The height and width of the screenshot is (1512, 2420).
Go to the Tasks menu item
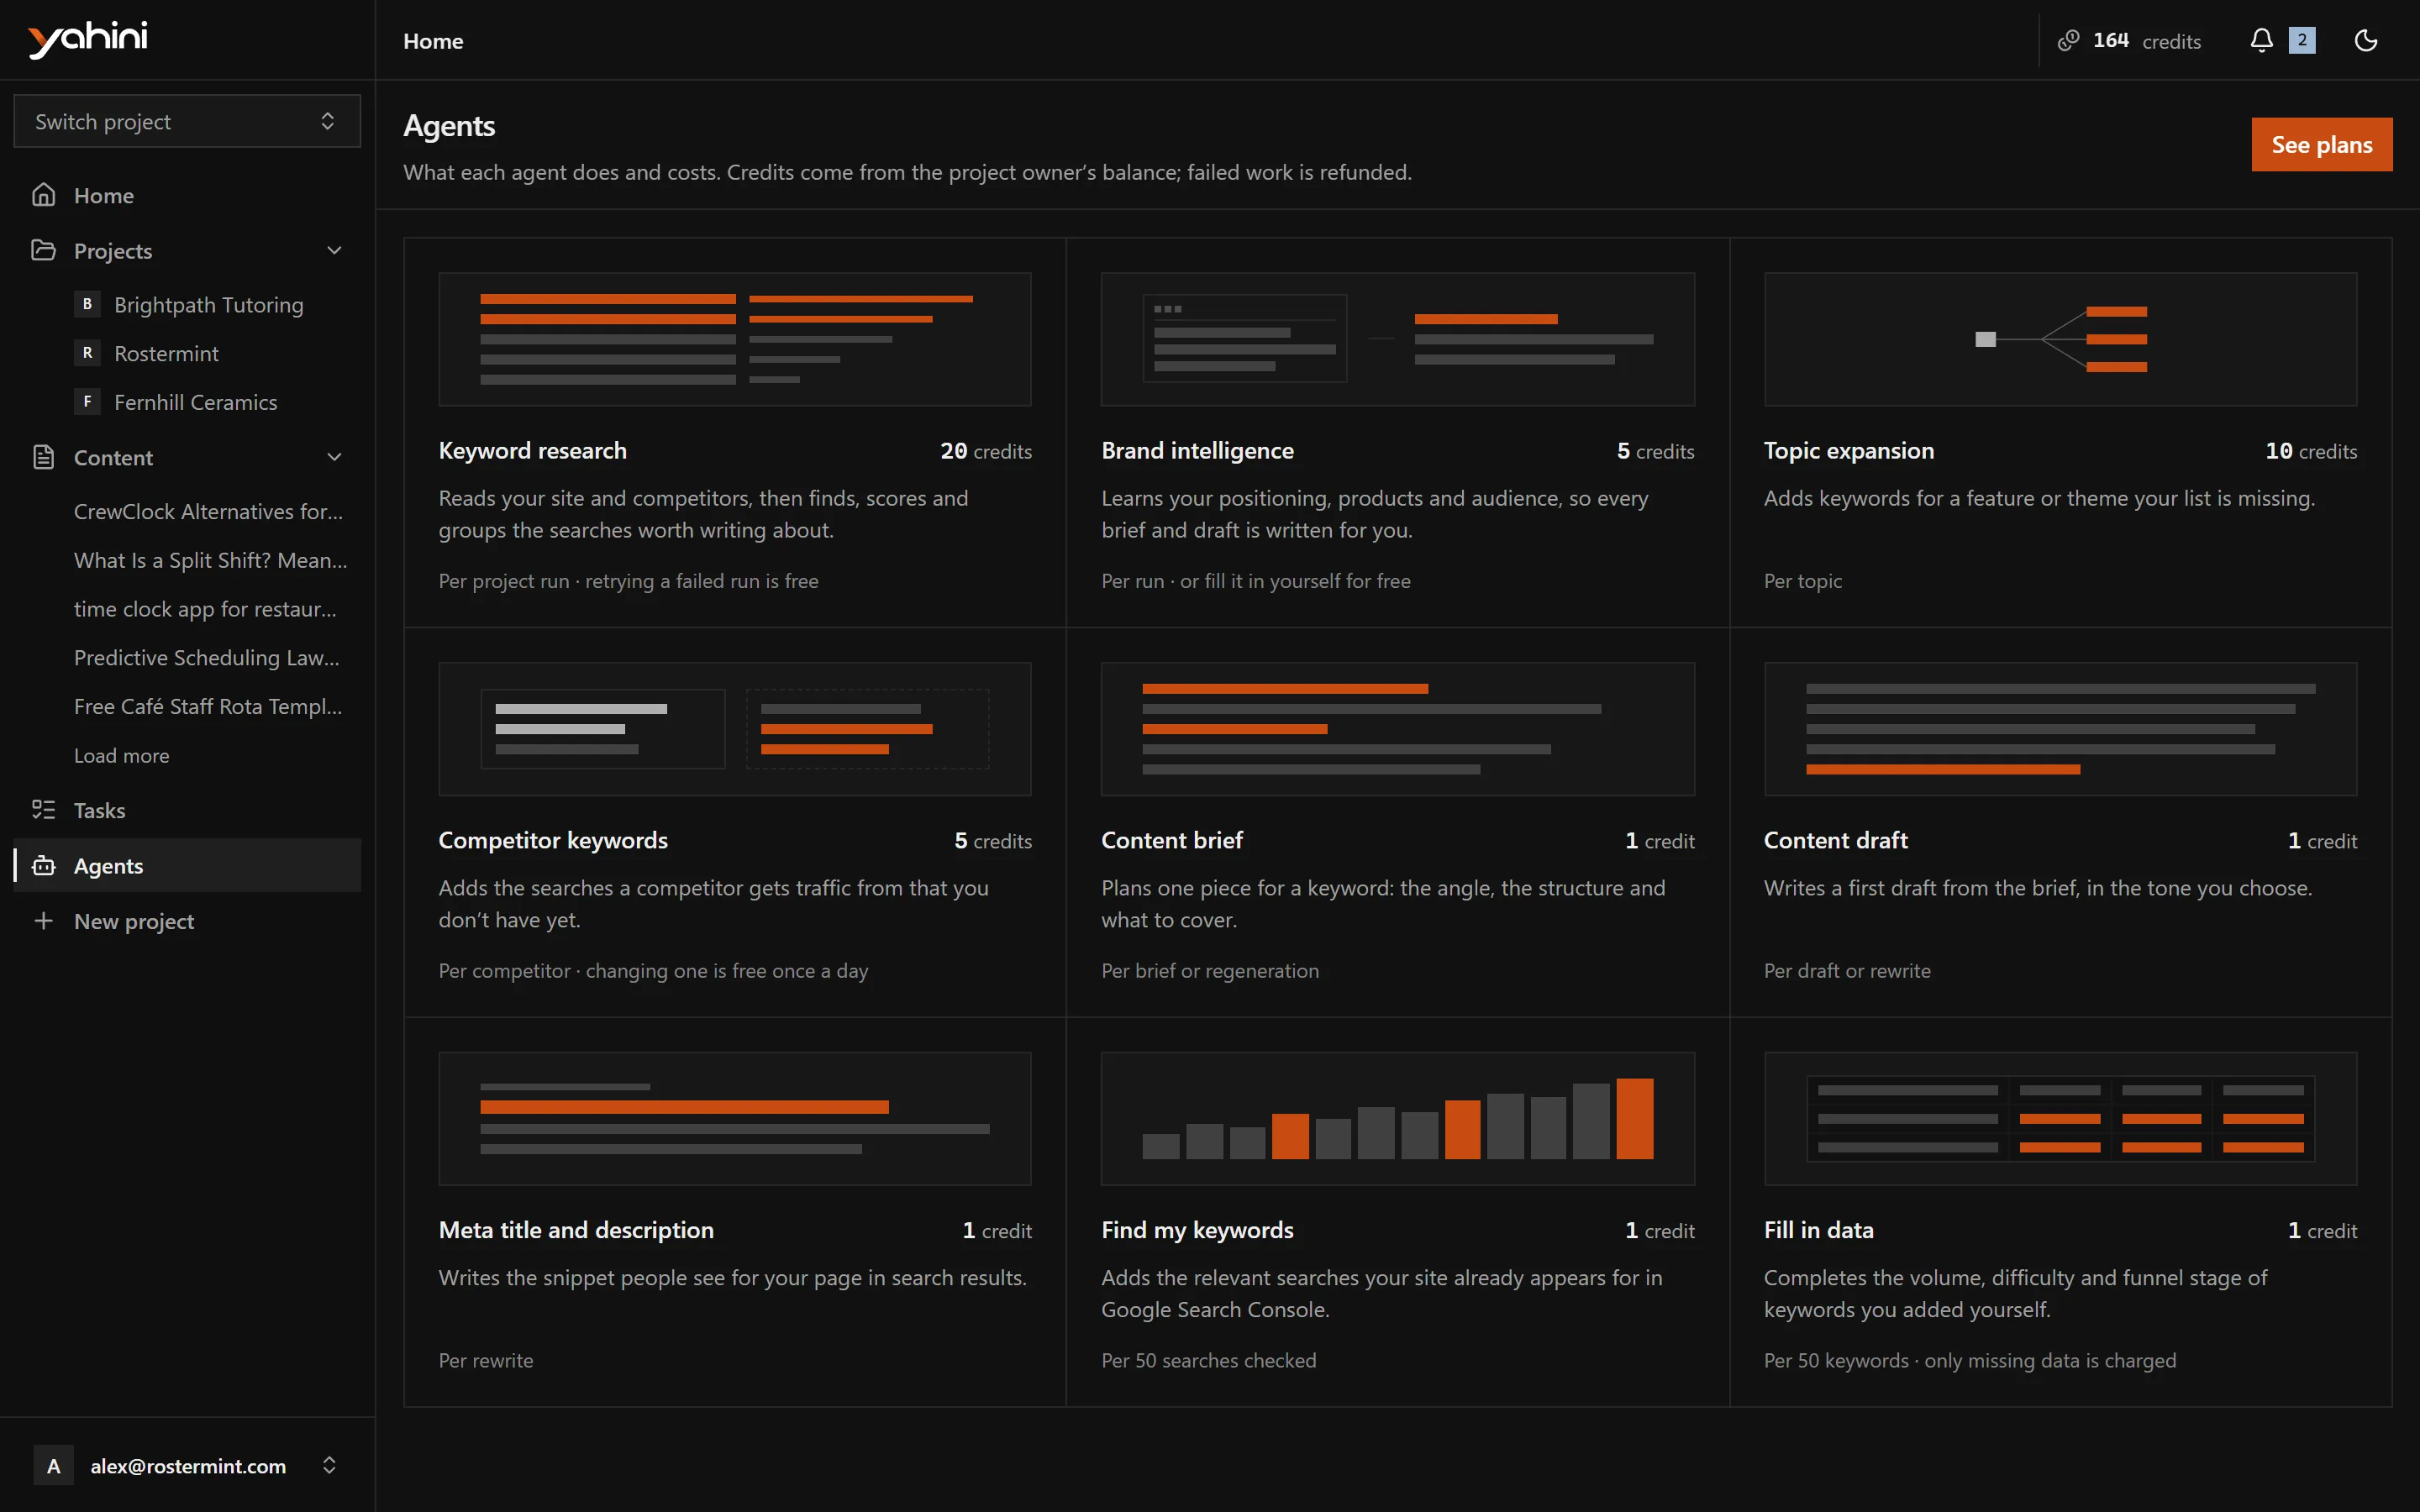pos(187,810)
